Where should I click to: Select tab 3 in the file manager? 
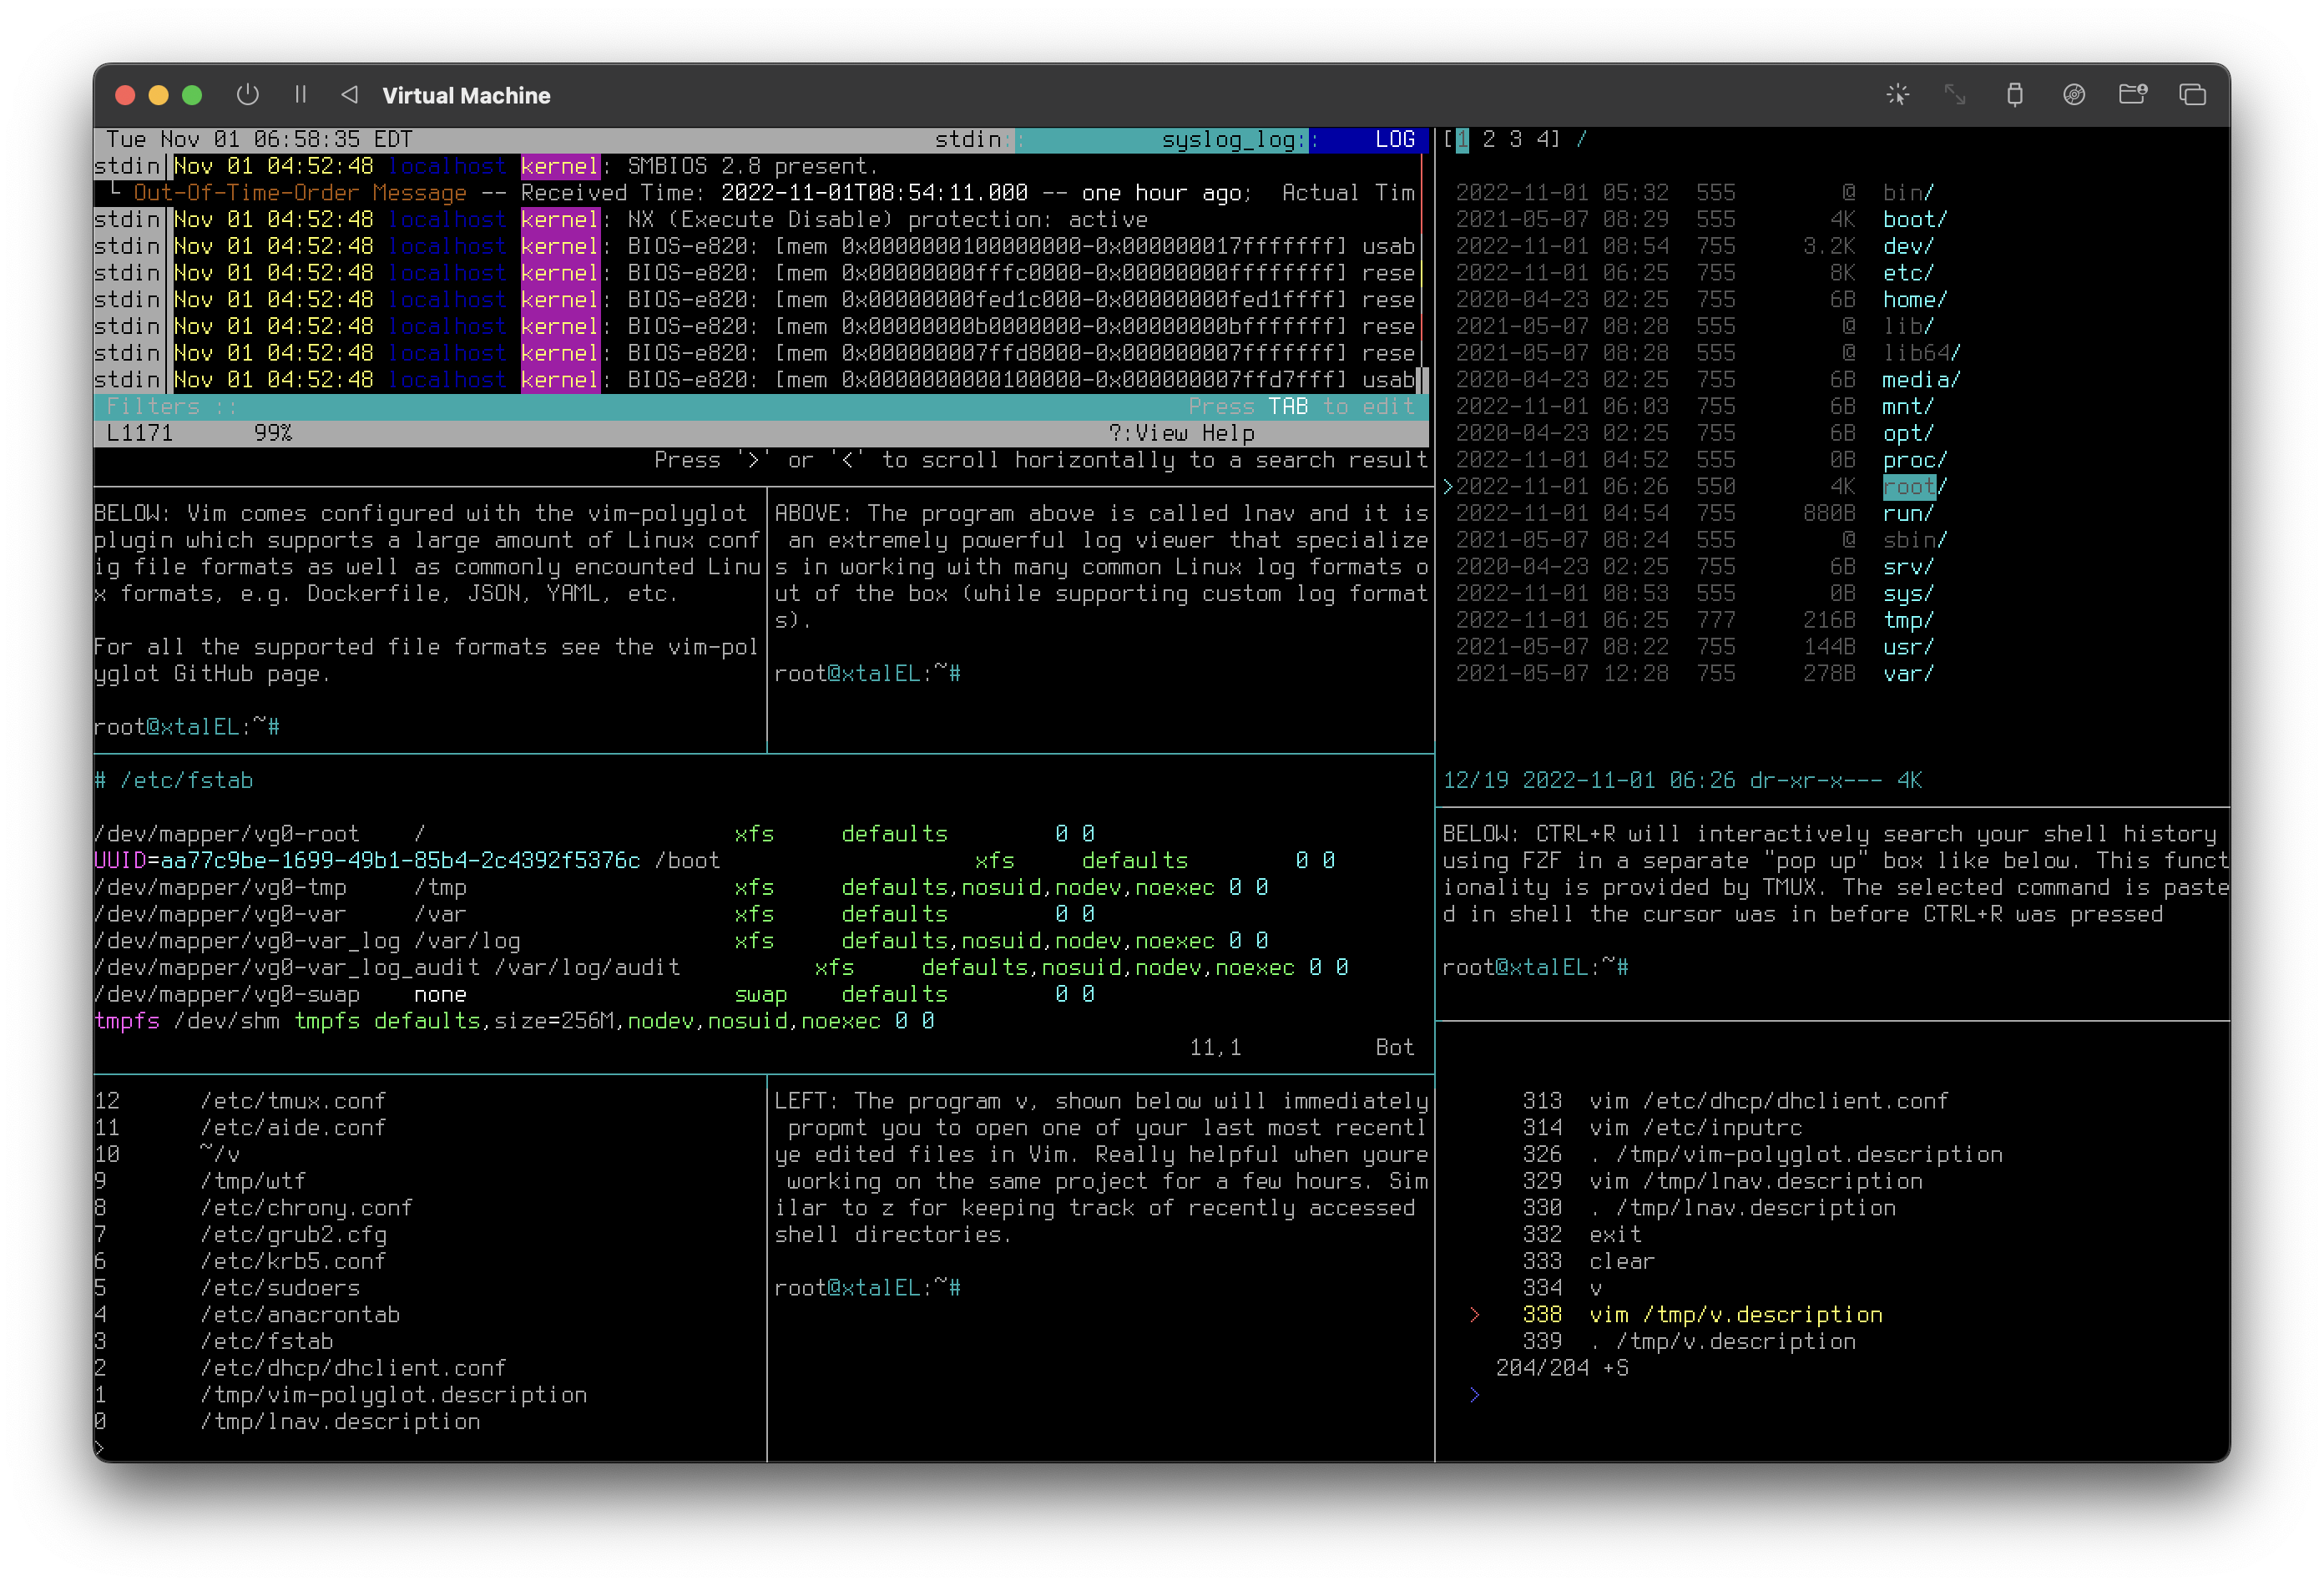1516,139
